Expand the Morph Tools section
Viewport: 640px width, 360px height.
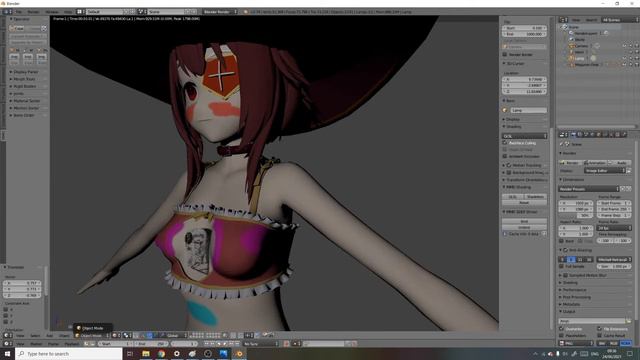(24, 79)
